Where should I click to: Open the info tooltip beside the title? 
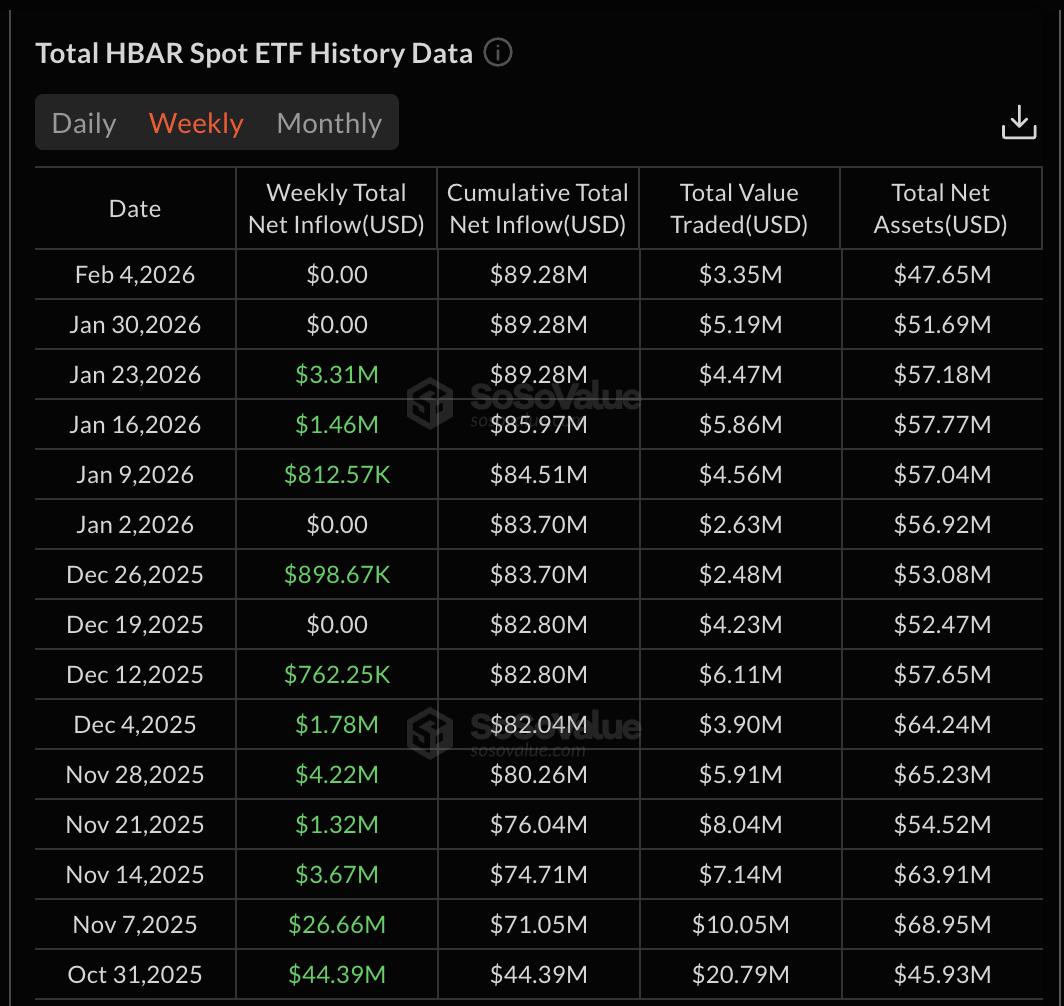[497, 54]
